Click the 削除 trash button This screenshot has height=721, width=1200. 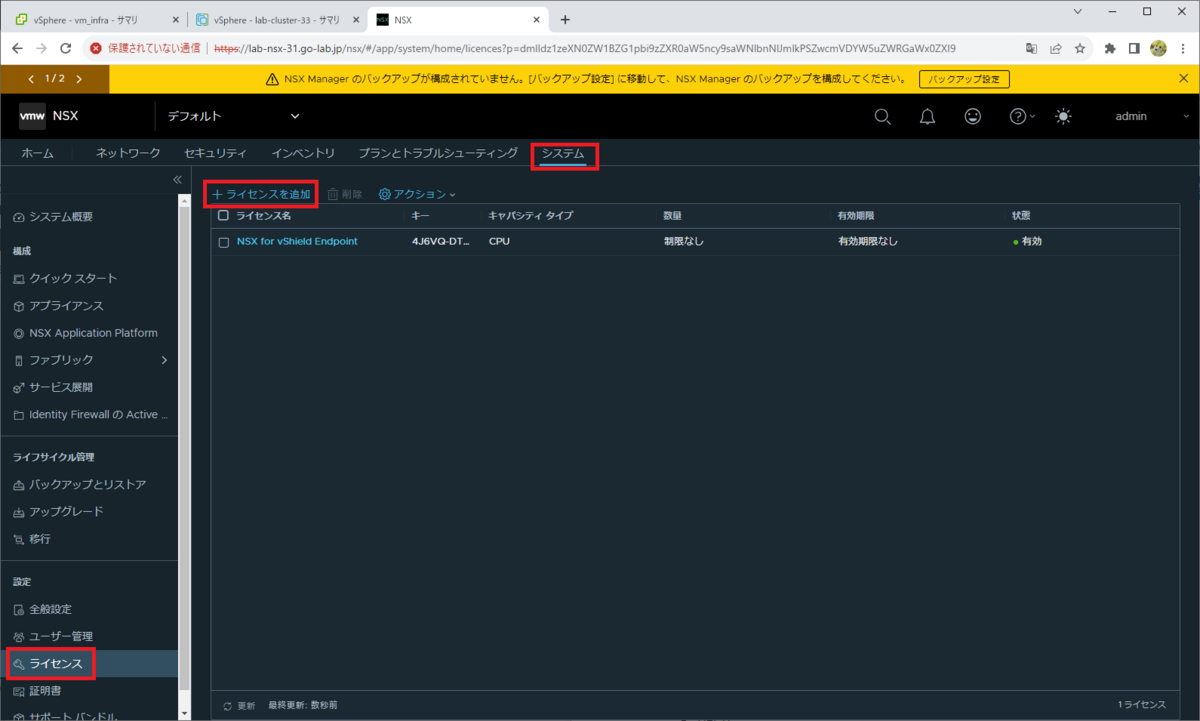coord(345,194)
